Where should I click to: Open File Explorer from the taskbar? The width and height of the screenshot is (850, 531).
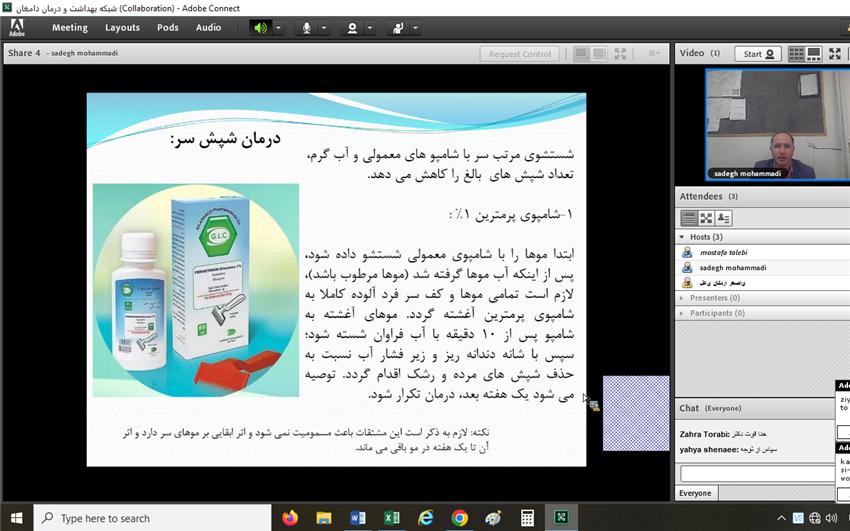(324, 518)
